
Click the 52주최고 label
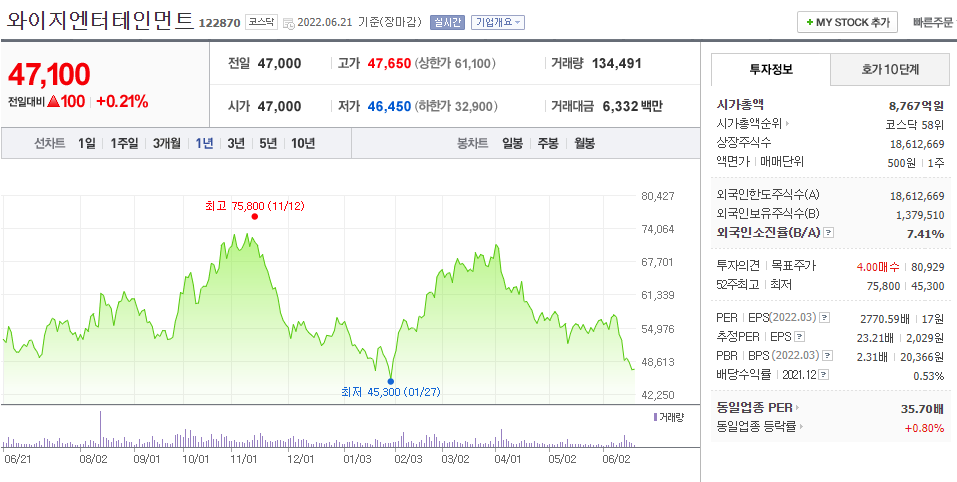(x=738, y=285)
